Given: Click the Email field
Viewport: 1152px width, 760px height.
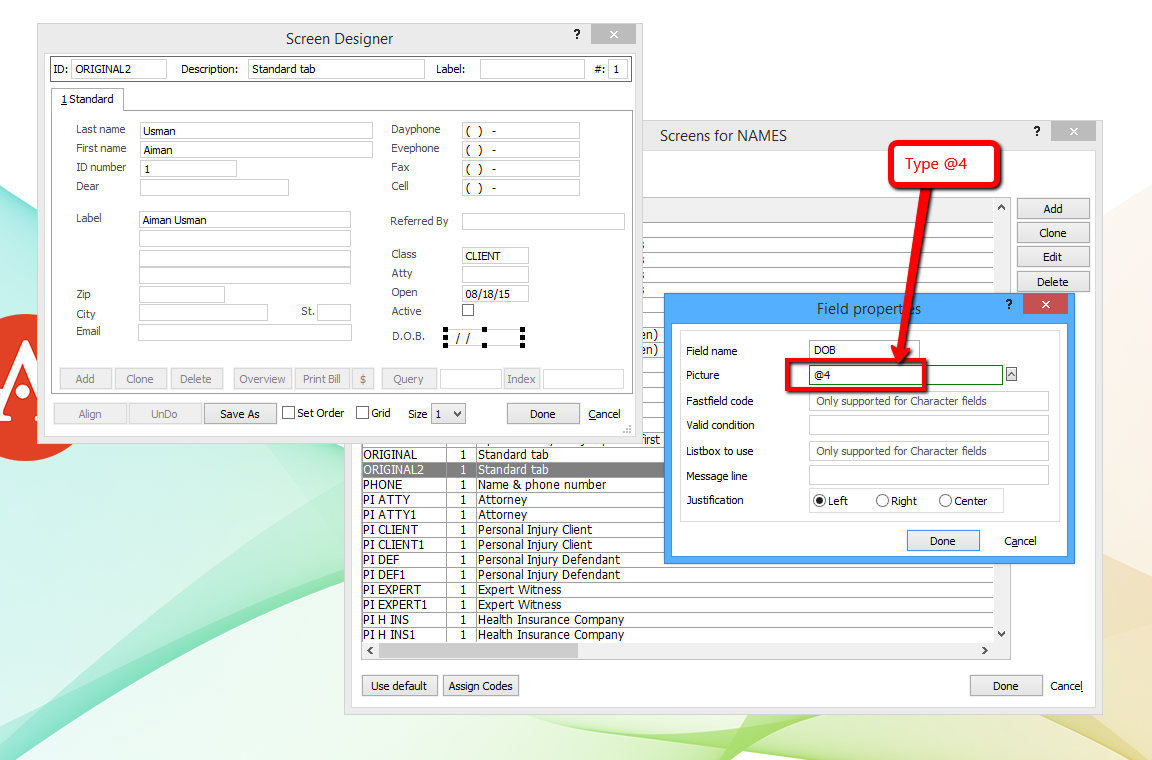Looking at the screenshot, I should coord(245,332).
